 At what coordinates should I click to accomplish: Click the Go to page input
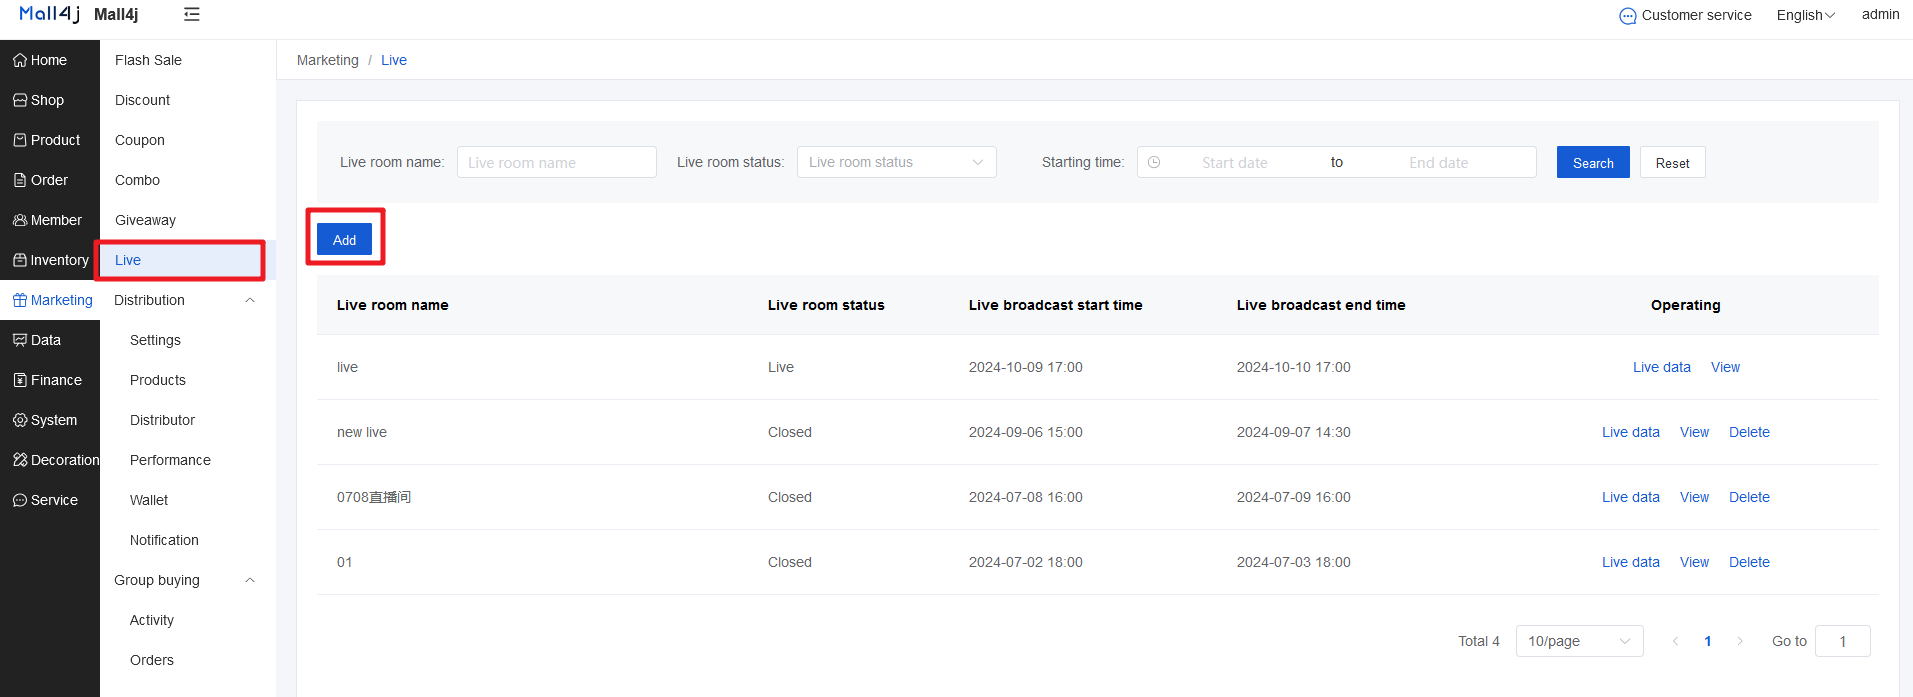pyautogui.click(x=1843, y=641)
